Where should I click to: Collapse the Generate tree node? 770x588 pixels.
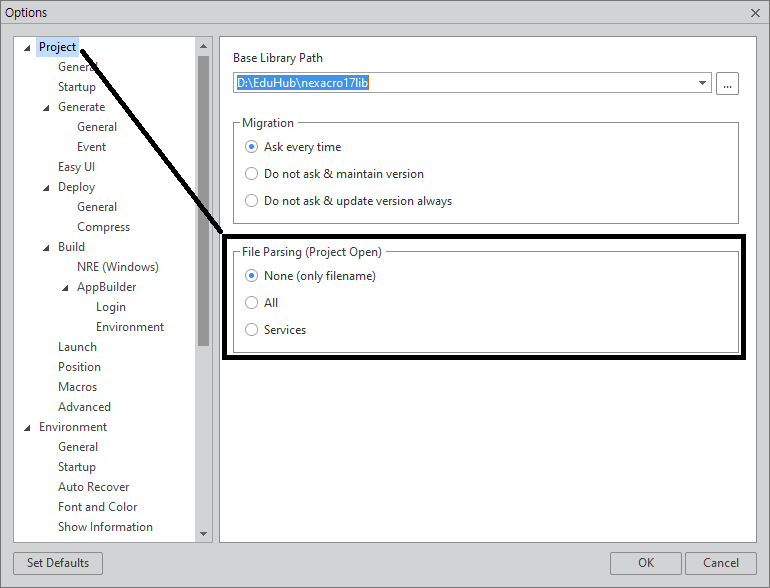[x=46, y=108]
